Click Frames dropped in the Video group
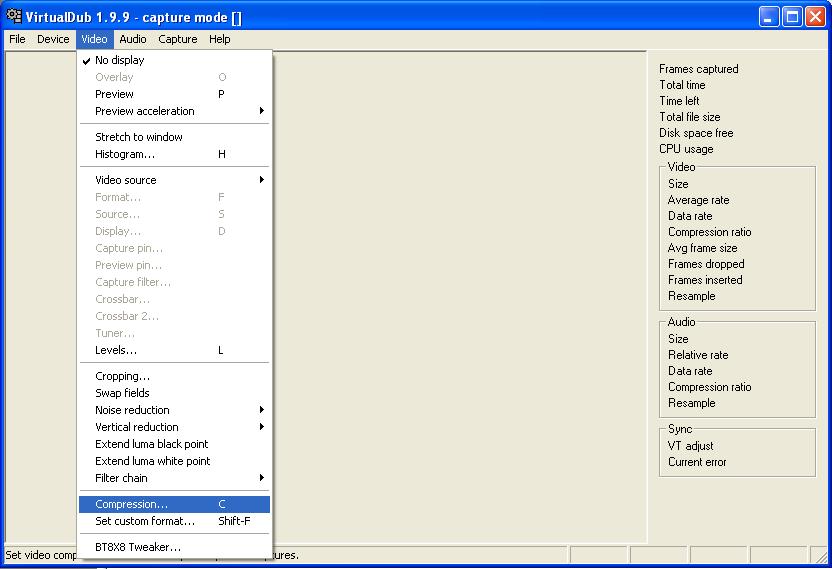Screen dimensions: 832x569 point(706,264)
